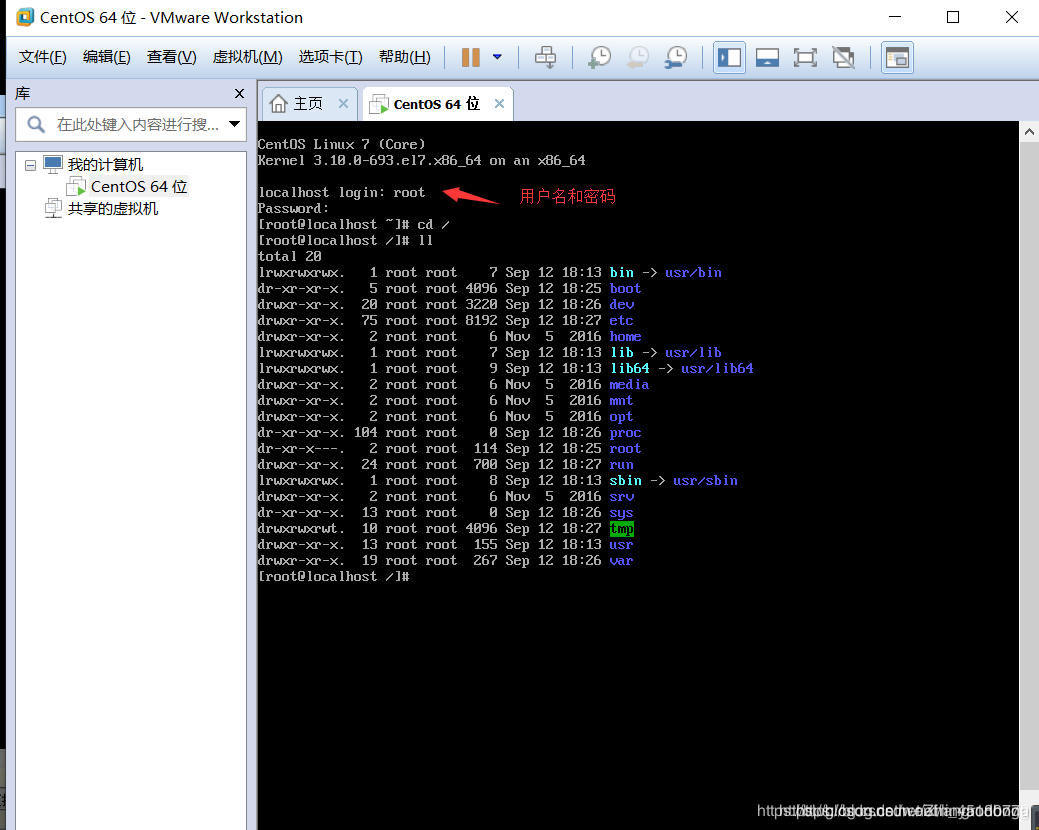Open the 帮助(H) menu
The height and width of the screenshot is (830, 1039).
click(405, 58)
